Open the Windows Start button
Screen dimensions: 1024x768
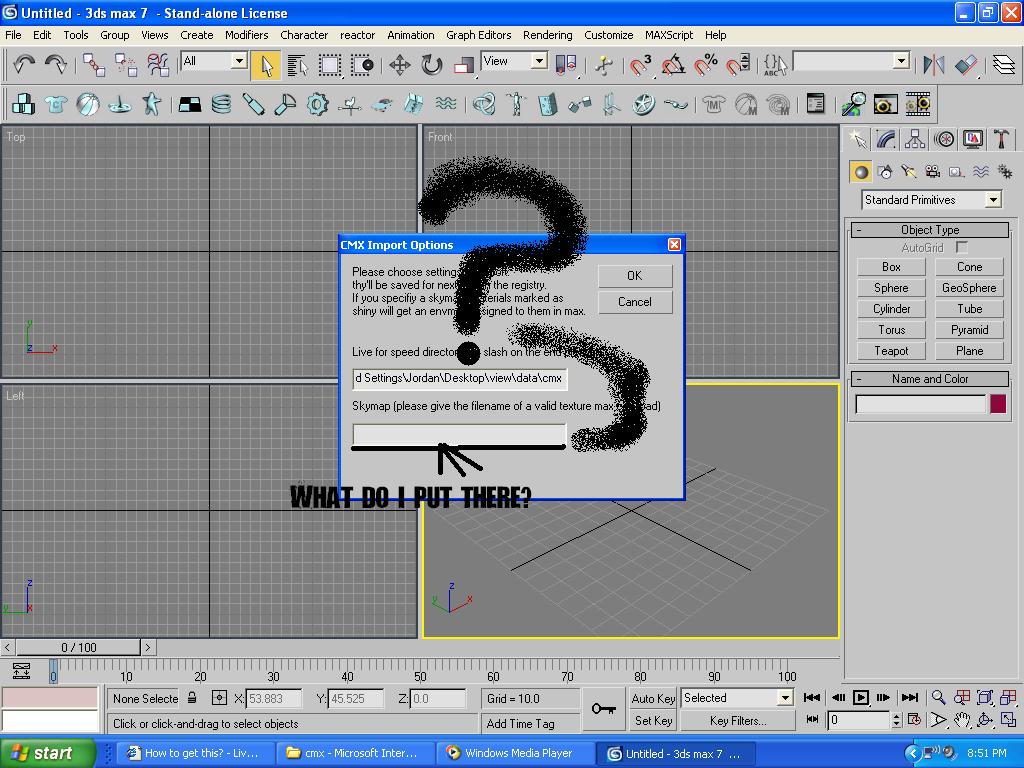(48, 753)
